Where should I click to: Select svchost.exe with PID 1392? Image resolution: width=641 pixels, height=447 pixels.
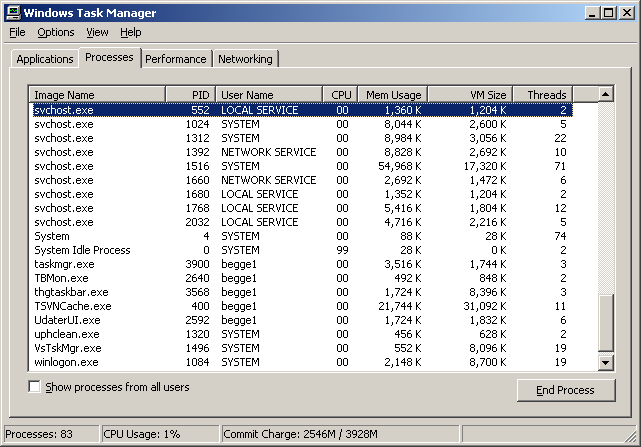(x=302, y=152)
